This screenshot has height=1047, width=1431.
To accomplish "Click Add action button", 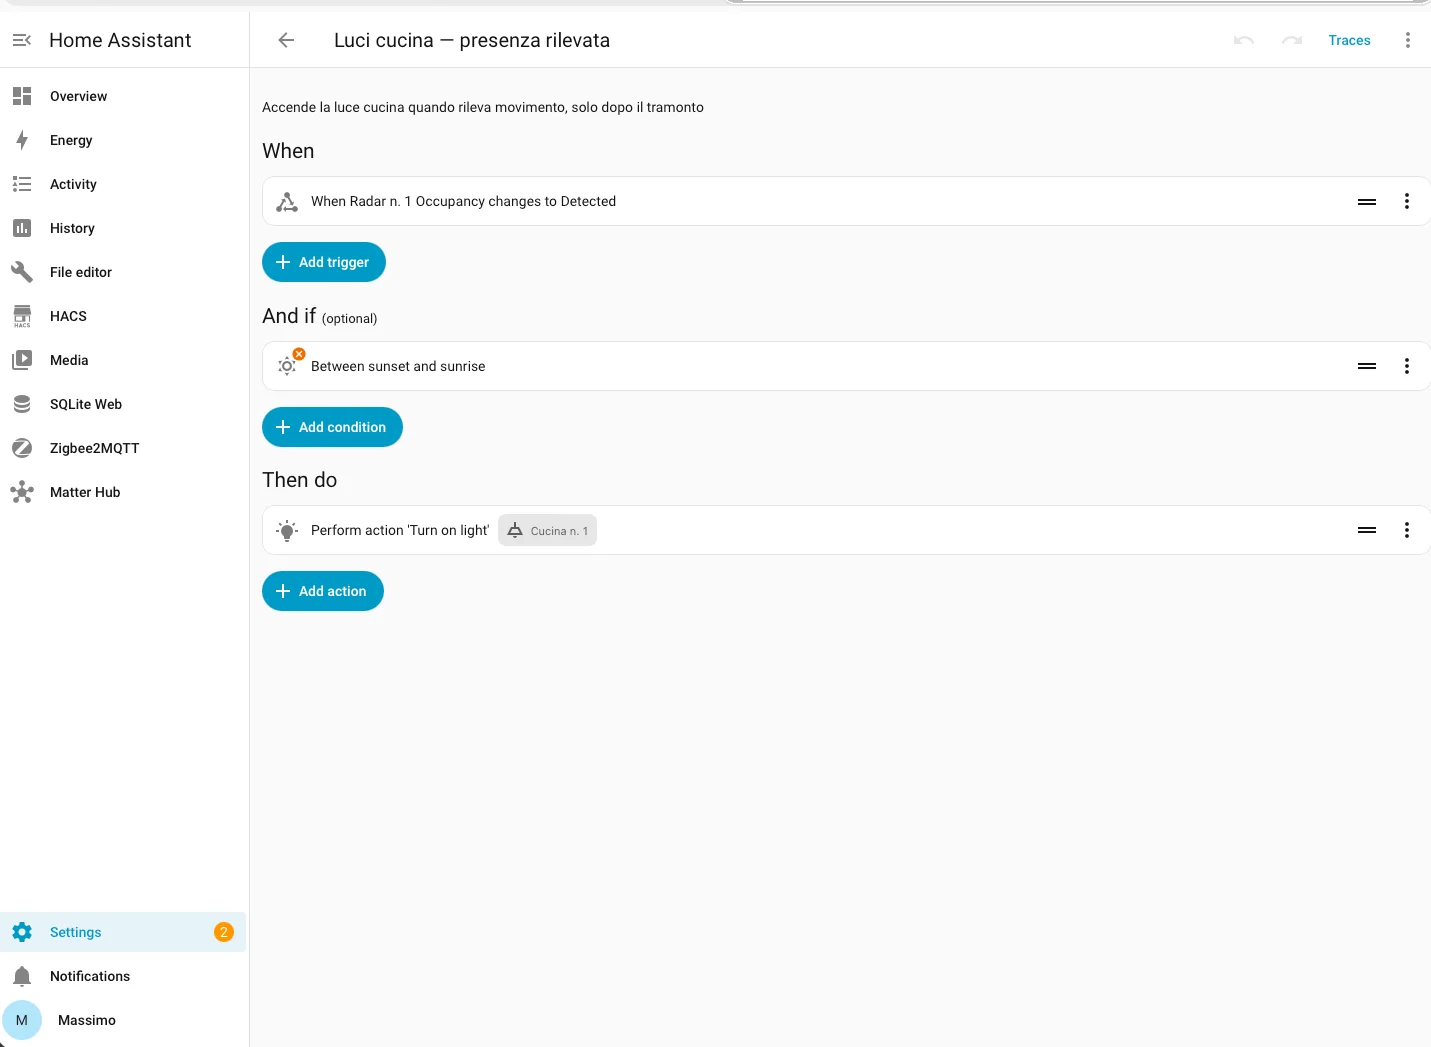I will click(x=323, y=591).
